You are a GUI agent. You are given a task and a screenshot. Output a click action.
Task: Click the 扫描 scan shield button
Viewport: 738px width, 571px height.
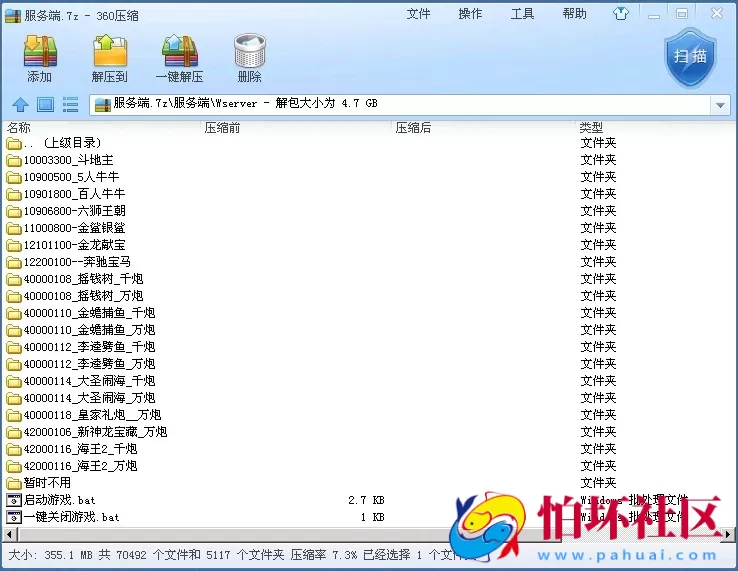(x=690, y=57)
